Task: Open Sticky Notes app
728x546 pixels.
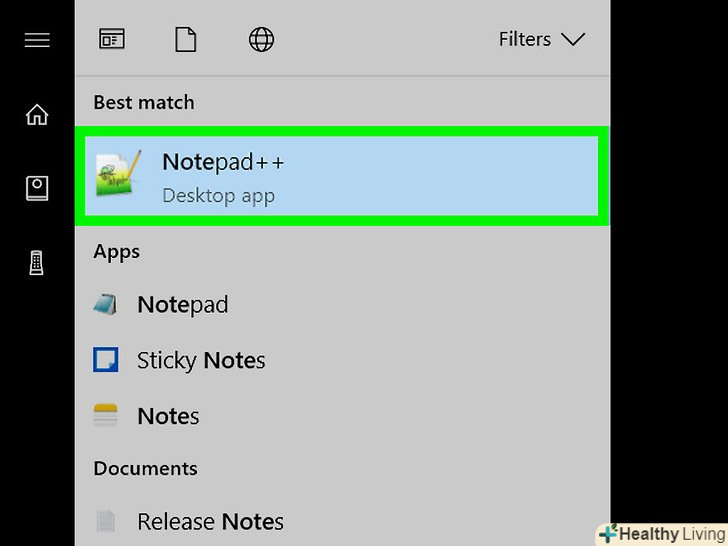Action: 342,360
